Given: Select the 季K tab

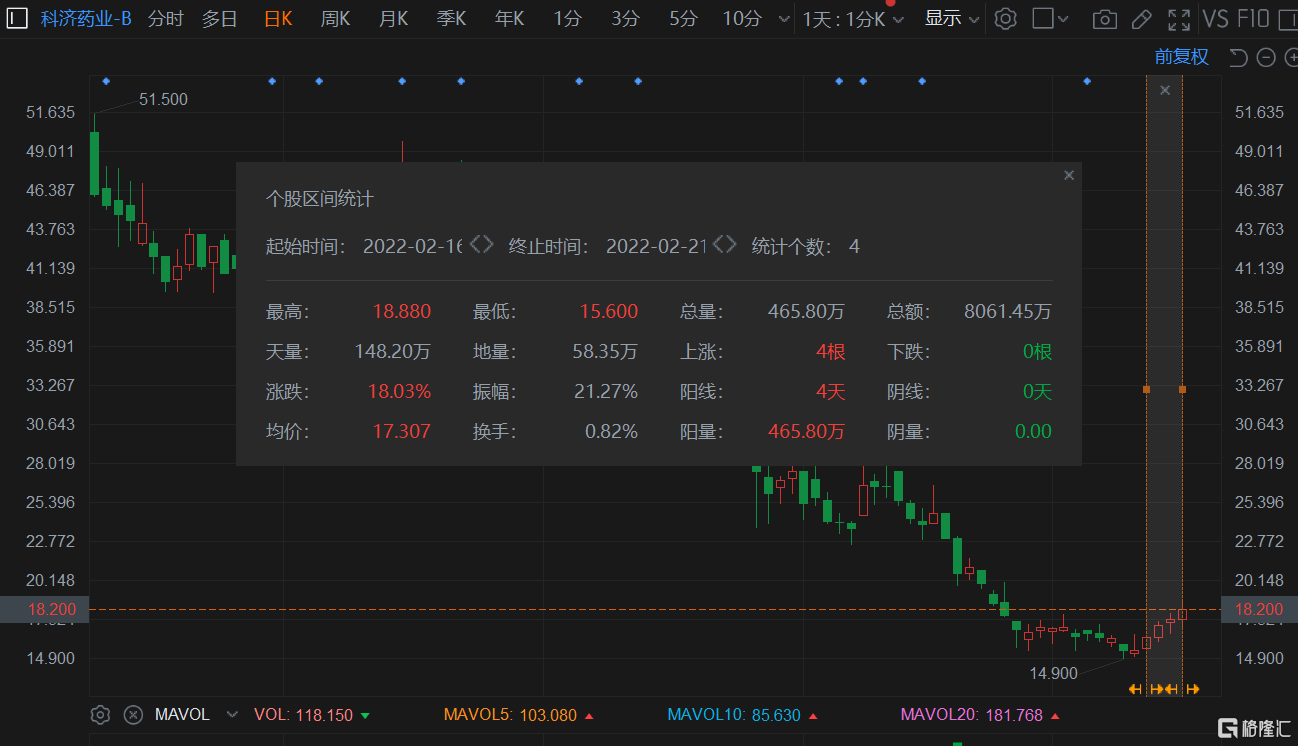Looking at the screenshot, I should [451, 19].
